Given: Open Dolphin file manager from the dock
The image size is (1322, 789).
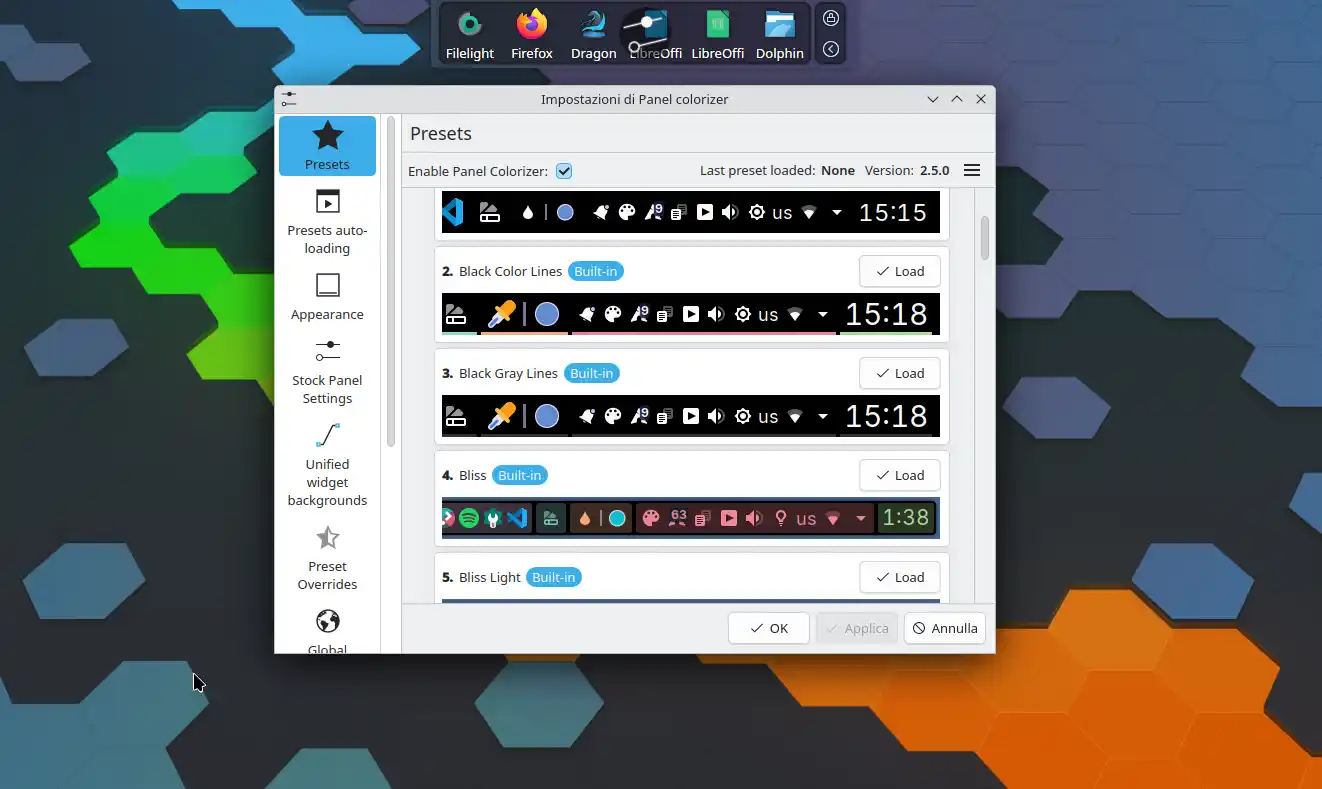Looking at the screenshot, I should pyautogui.click(x=779, y=31).
